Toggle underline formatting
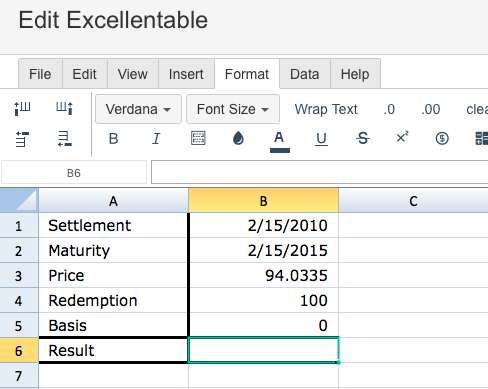Image resolution: width=488 pixels, height=389 pixels. pos(321,139)
